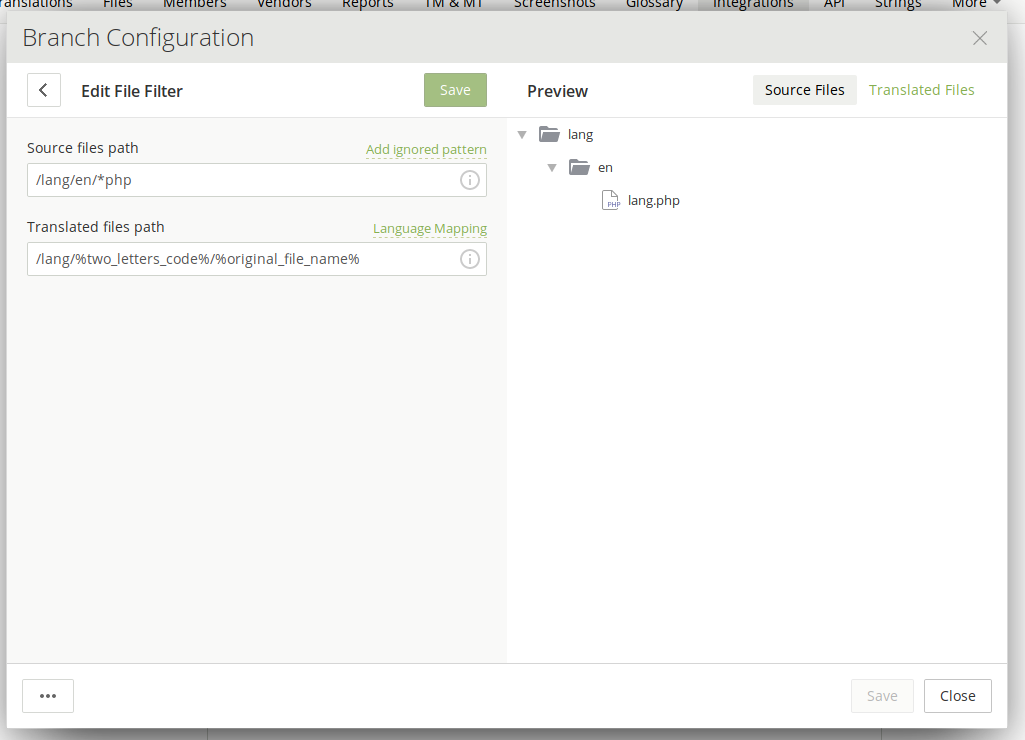Select the lang.php PHP file icon
The width and height of the screenshot is (1025, 740).
pos(611,200)
